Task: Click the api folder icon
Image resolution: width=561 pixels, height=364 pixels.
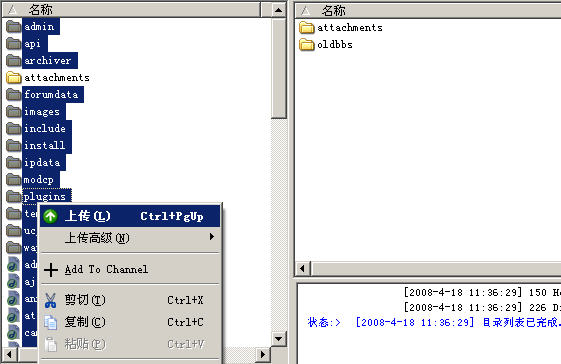Action: [x=14, y=44]
